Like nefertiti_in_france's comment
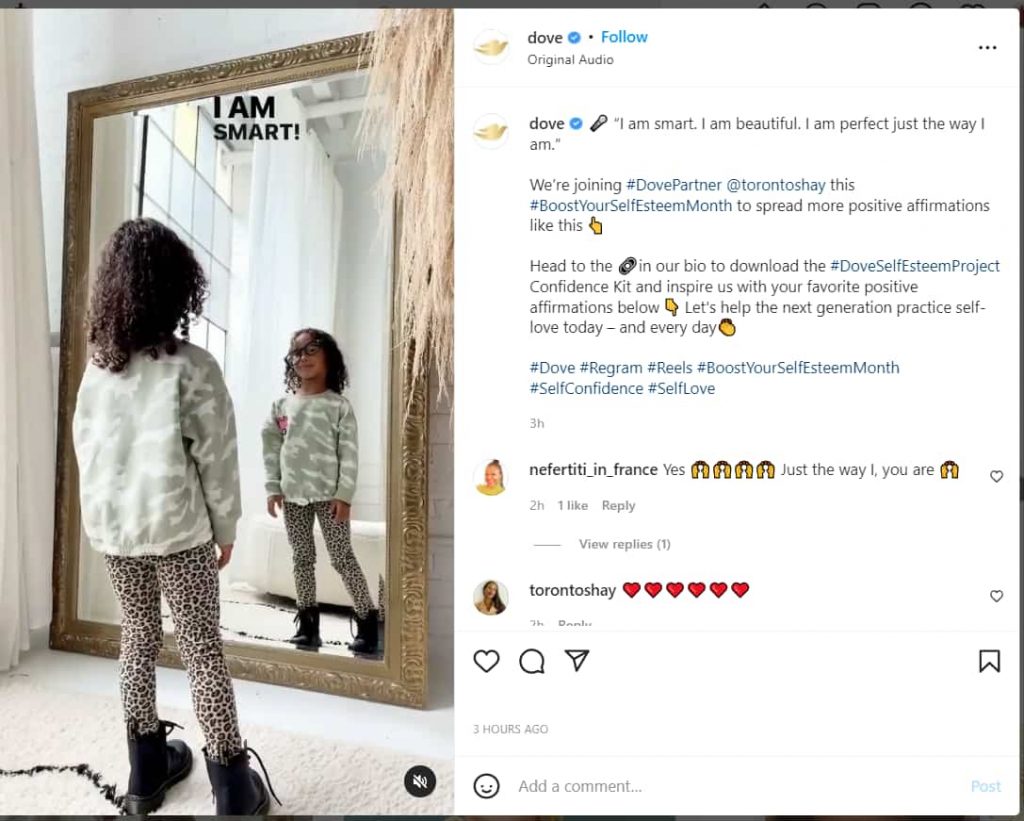 [x=996, y=476]
